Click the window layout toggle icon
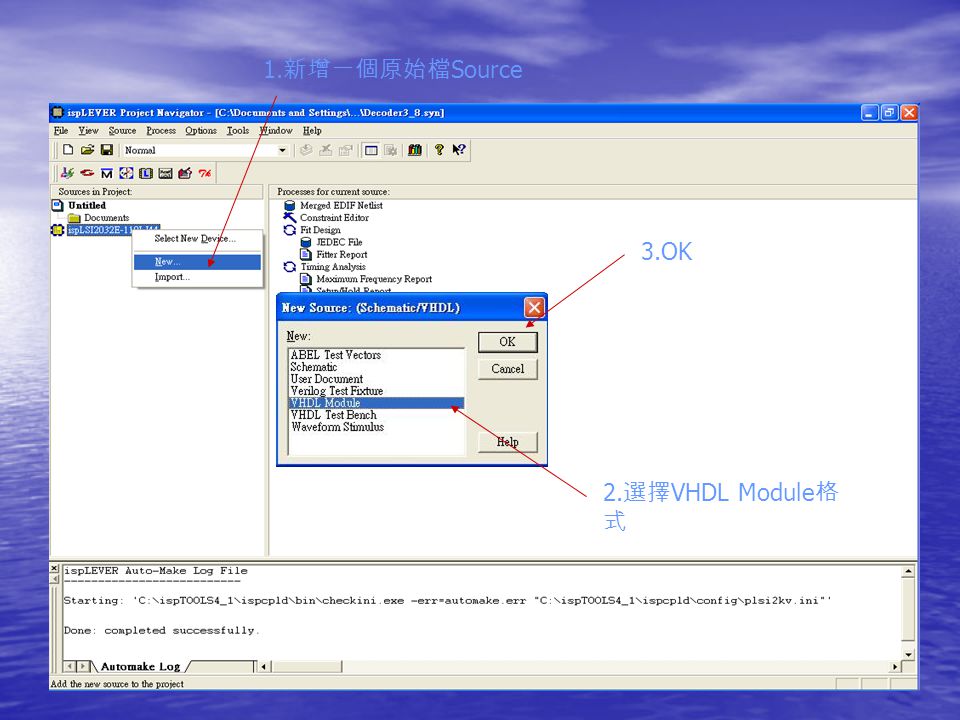Image resolution: width=960 pixels, height=720 pixels. click(x=371, y=150)
